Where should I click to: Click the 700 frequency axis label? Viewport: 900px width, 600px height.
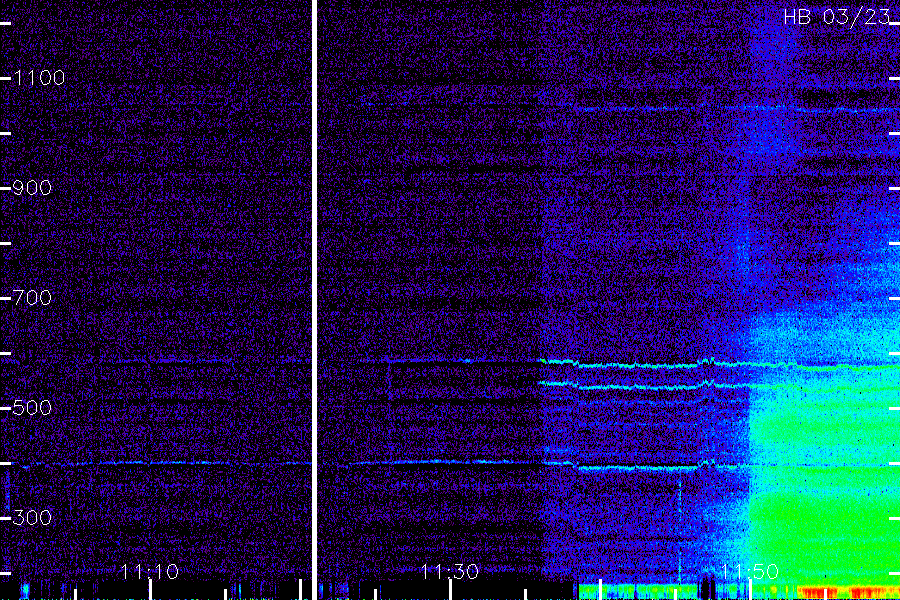coord(32,297)
